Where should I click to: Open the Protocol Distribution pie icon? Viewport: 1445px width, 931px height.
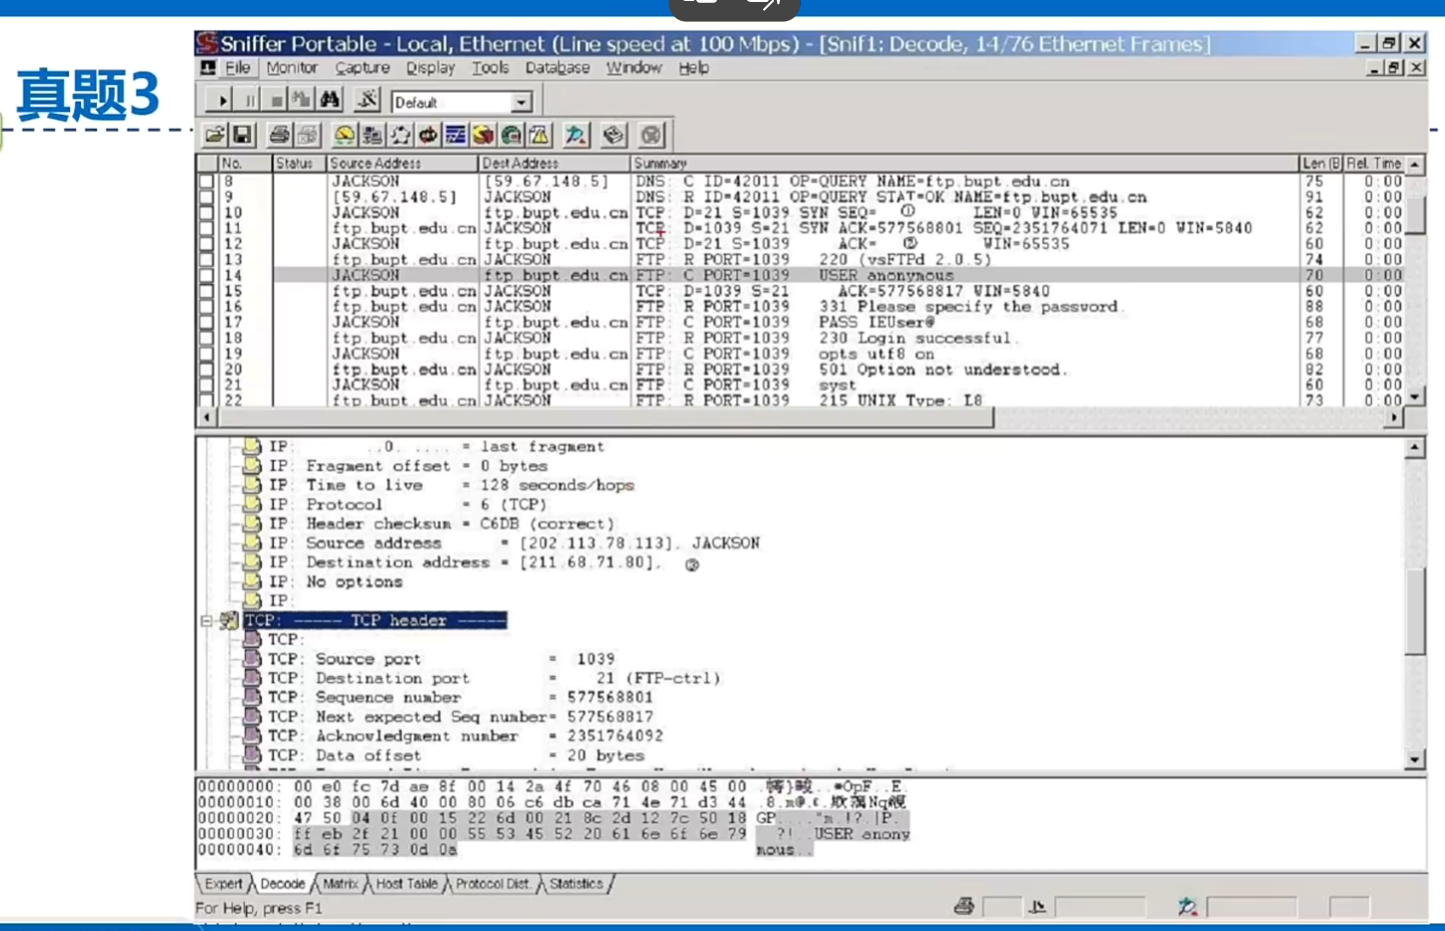click(x=483, y=135)
